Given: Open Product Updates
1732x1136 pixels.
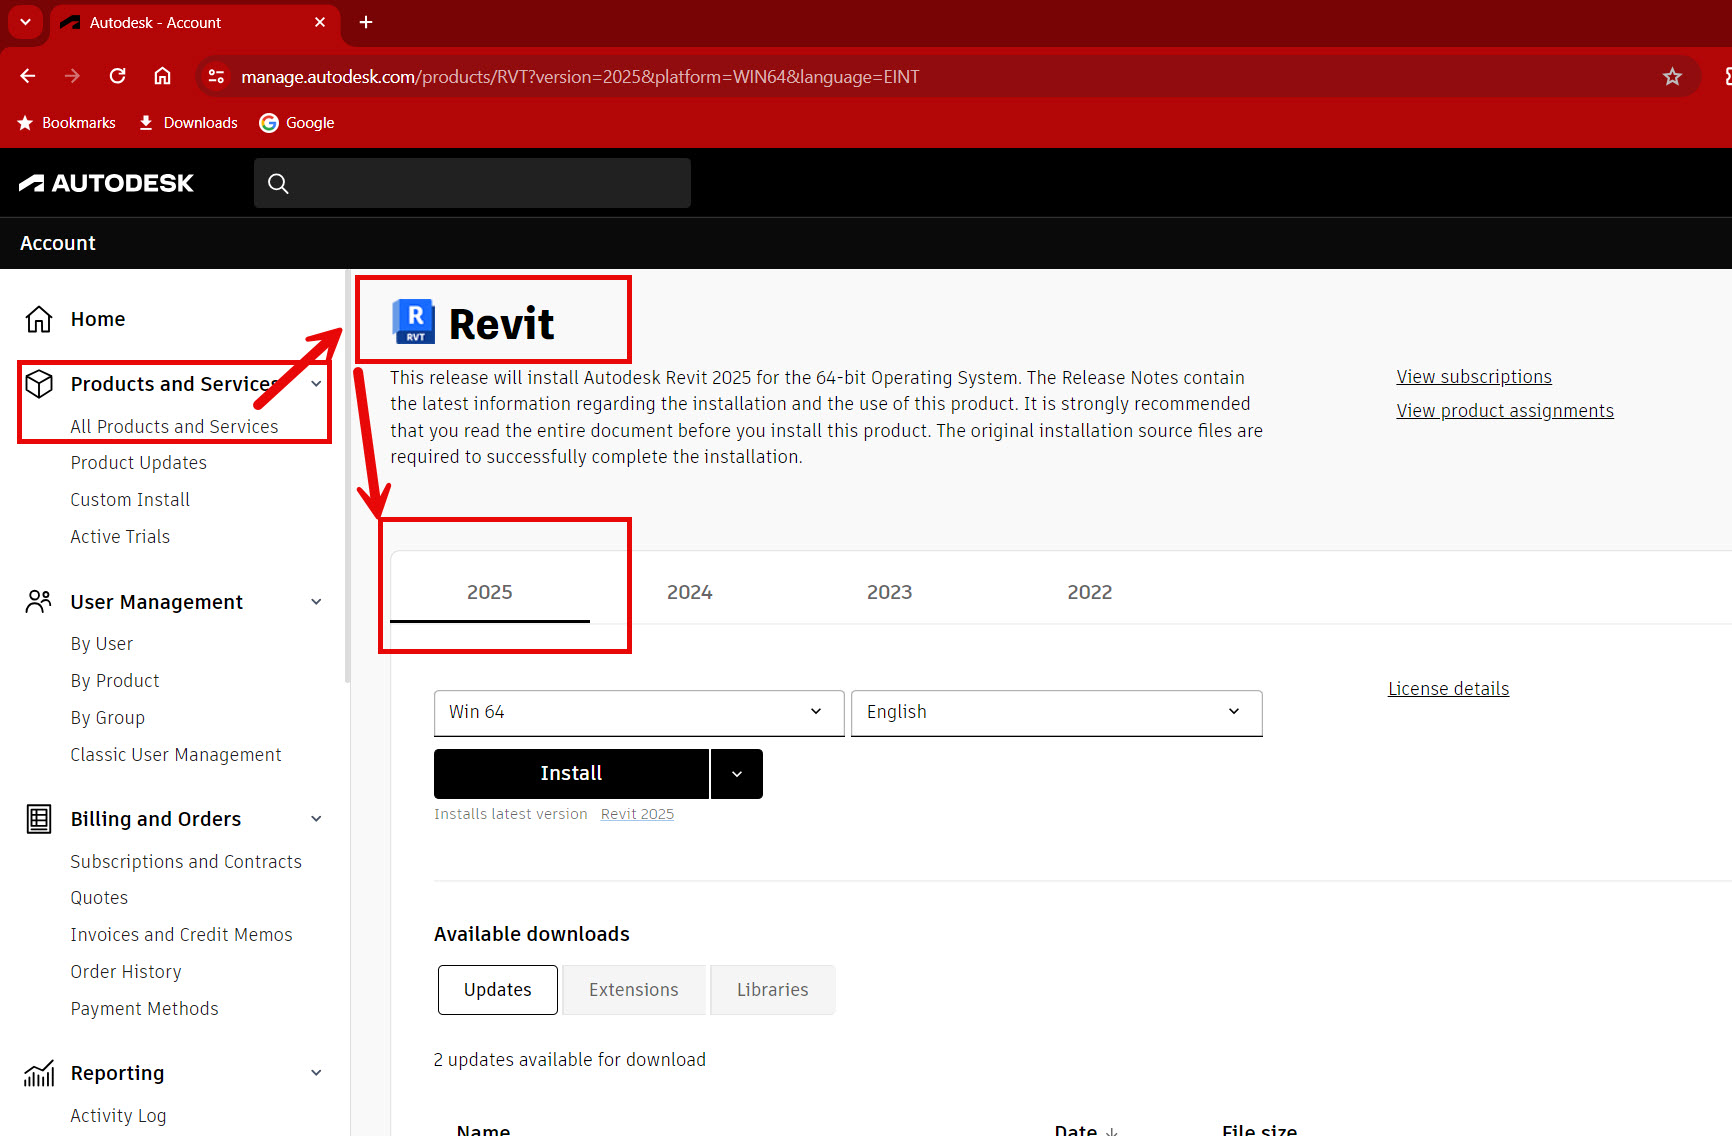Looking at the screenshot, I should pyautogui.click(x=138, y=463).
